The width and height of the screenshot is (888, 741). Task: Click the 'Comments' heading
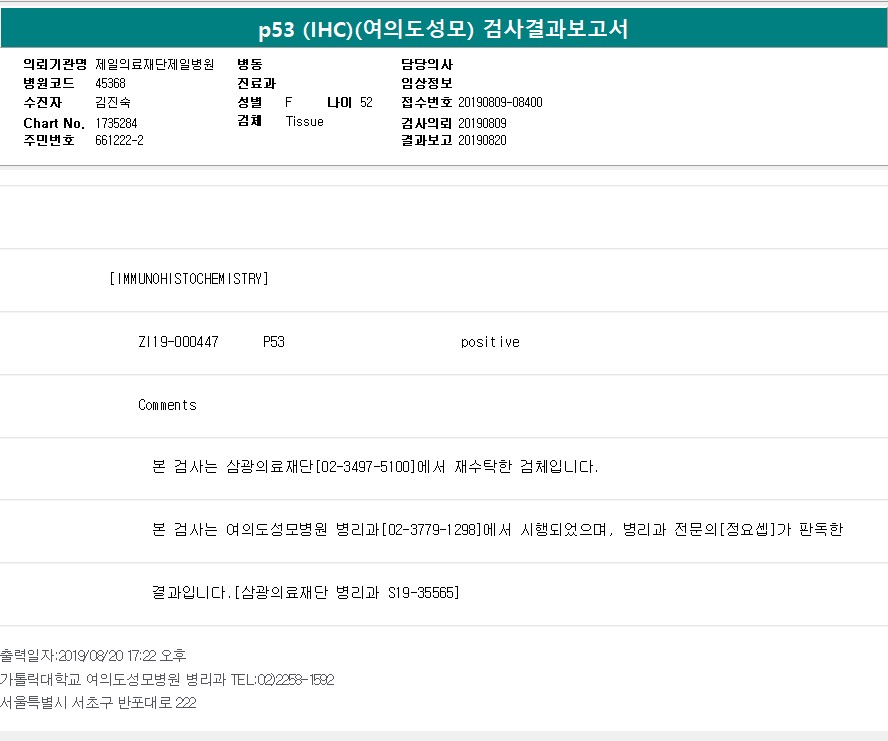pyautogui.click(x=168, y=405)
